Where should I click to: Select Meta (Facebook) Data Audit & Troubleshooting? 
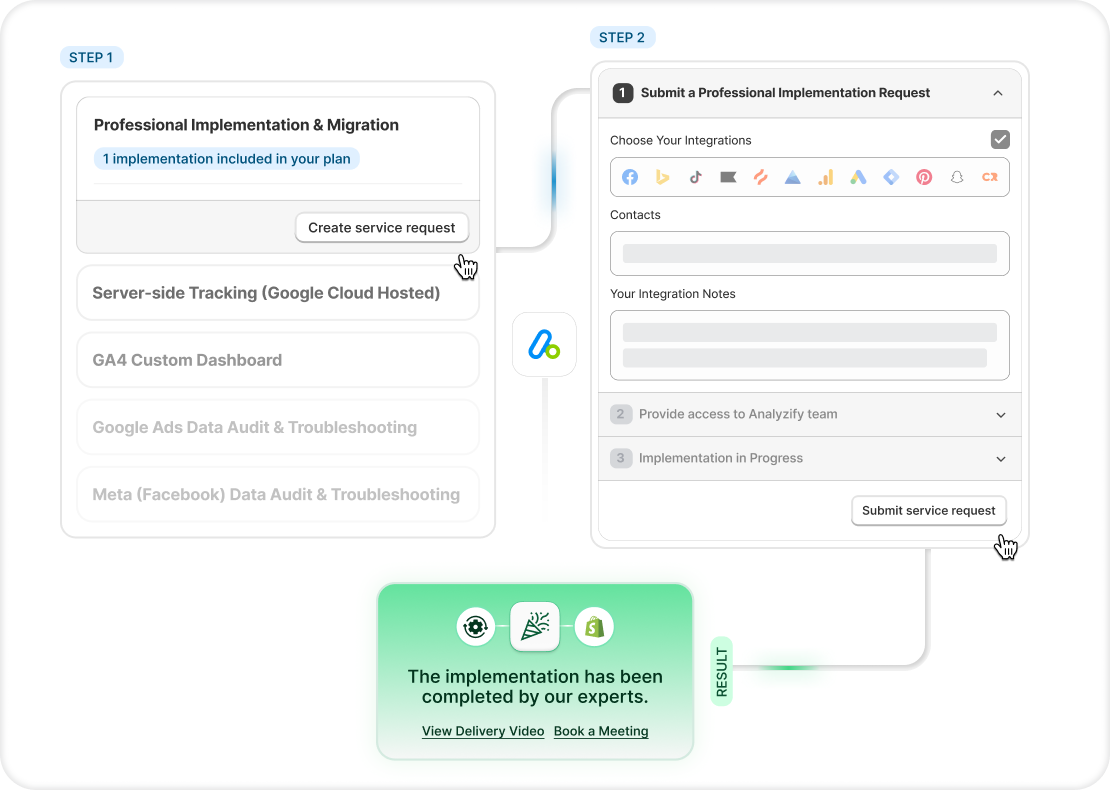click(x=278, y=495)
